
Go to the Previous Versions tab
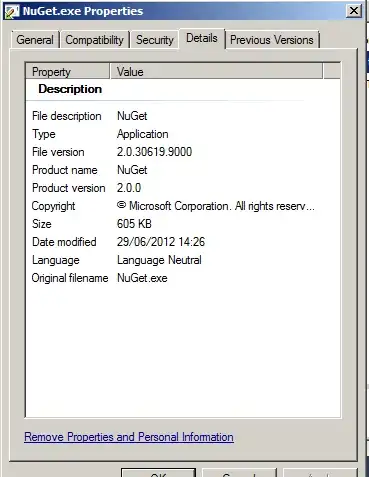(x=272, y=40)
